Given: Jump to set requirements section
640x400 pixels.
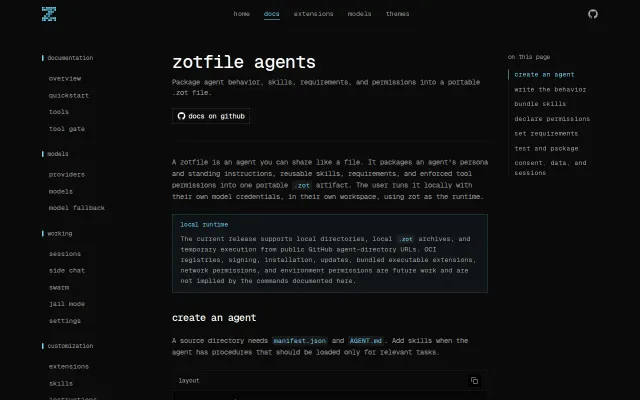Looking at the screenshot, I should (x=546, y=134).
